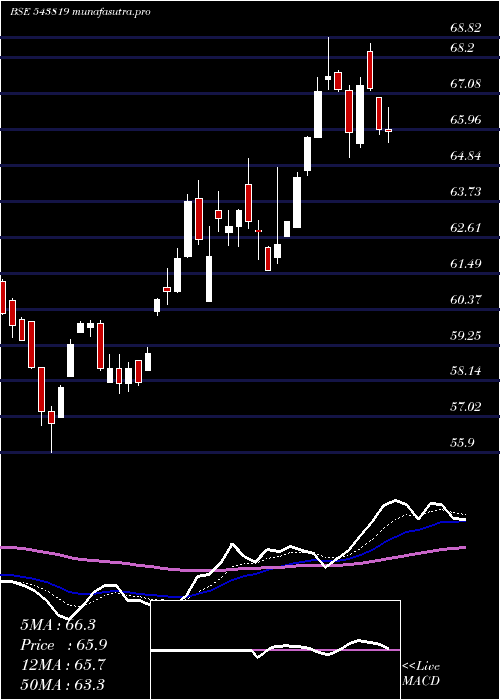Image resolution: width=500 pixels, height=700 pixels.
Task: Click the 50MA : 63.3 legend value
Action: [63, 684]
